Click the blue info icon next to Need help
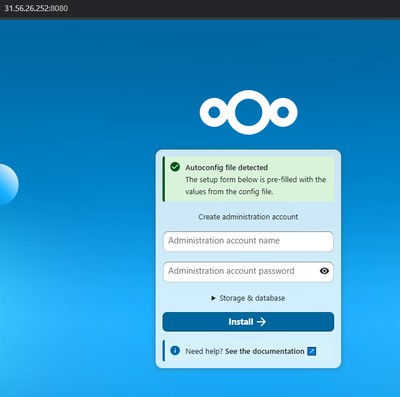Screen dimensions: 400x397 pos(175,350)
